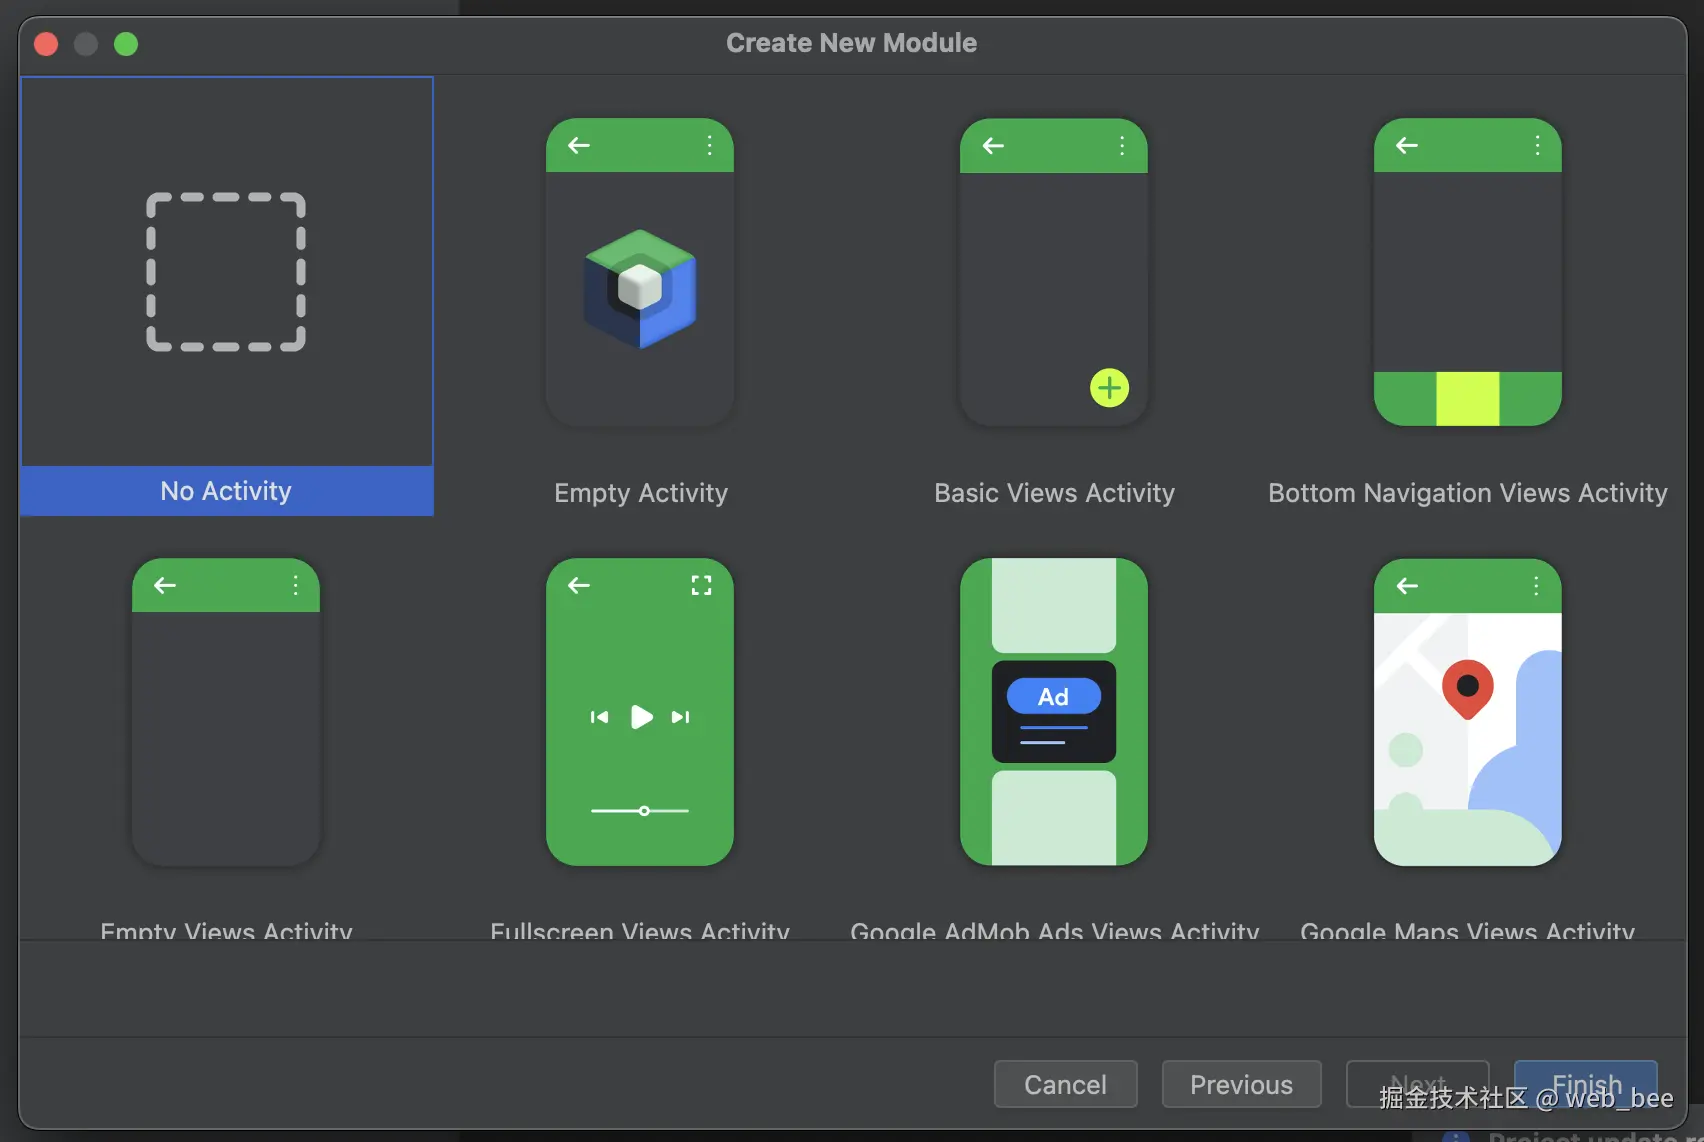Click Finish to create the module

point(1586,1084)
